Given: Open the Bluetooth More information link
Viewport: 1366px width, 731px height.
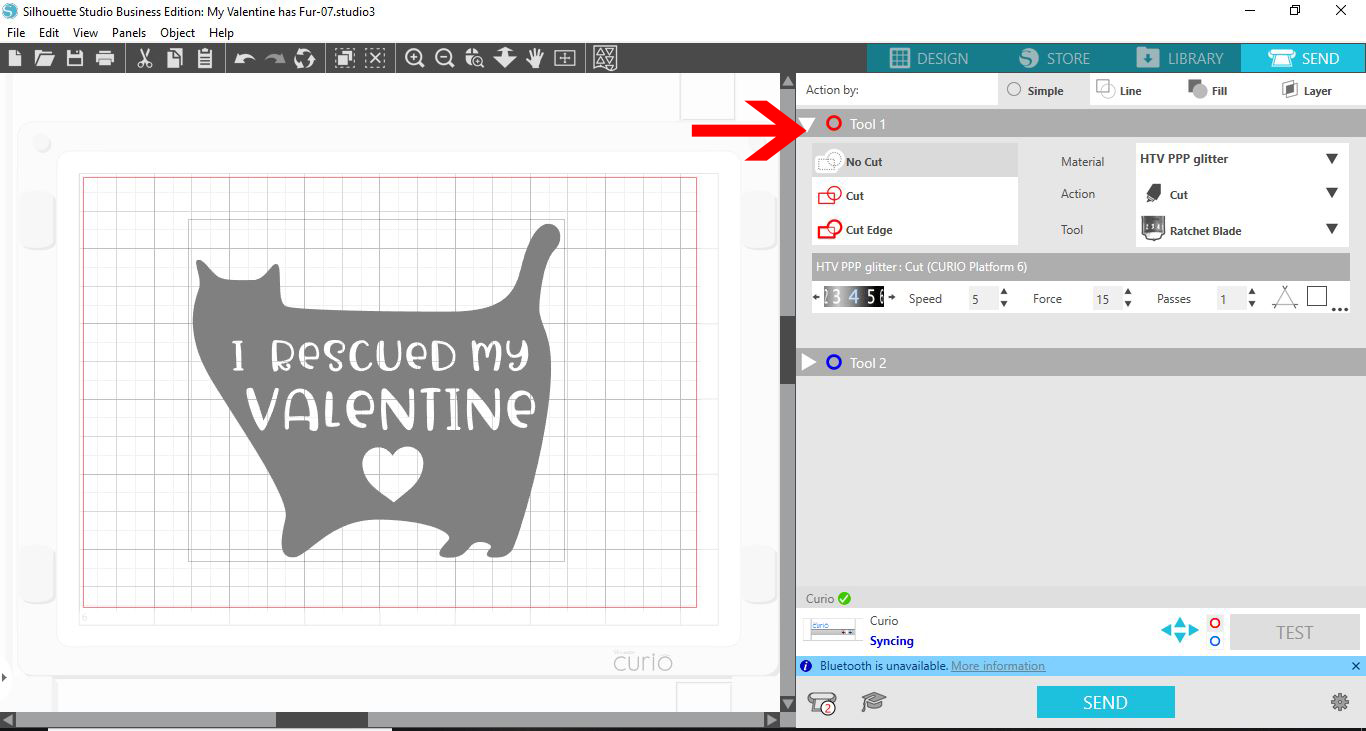Looking at the screenshot, I should pos(998,665).
